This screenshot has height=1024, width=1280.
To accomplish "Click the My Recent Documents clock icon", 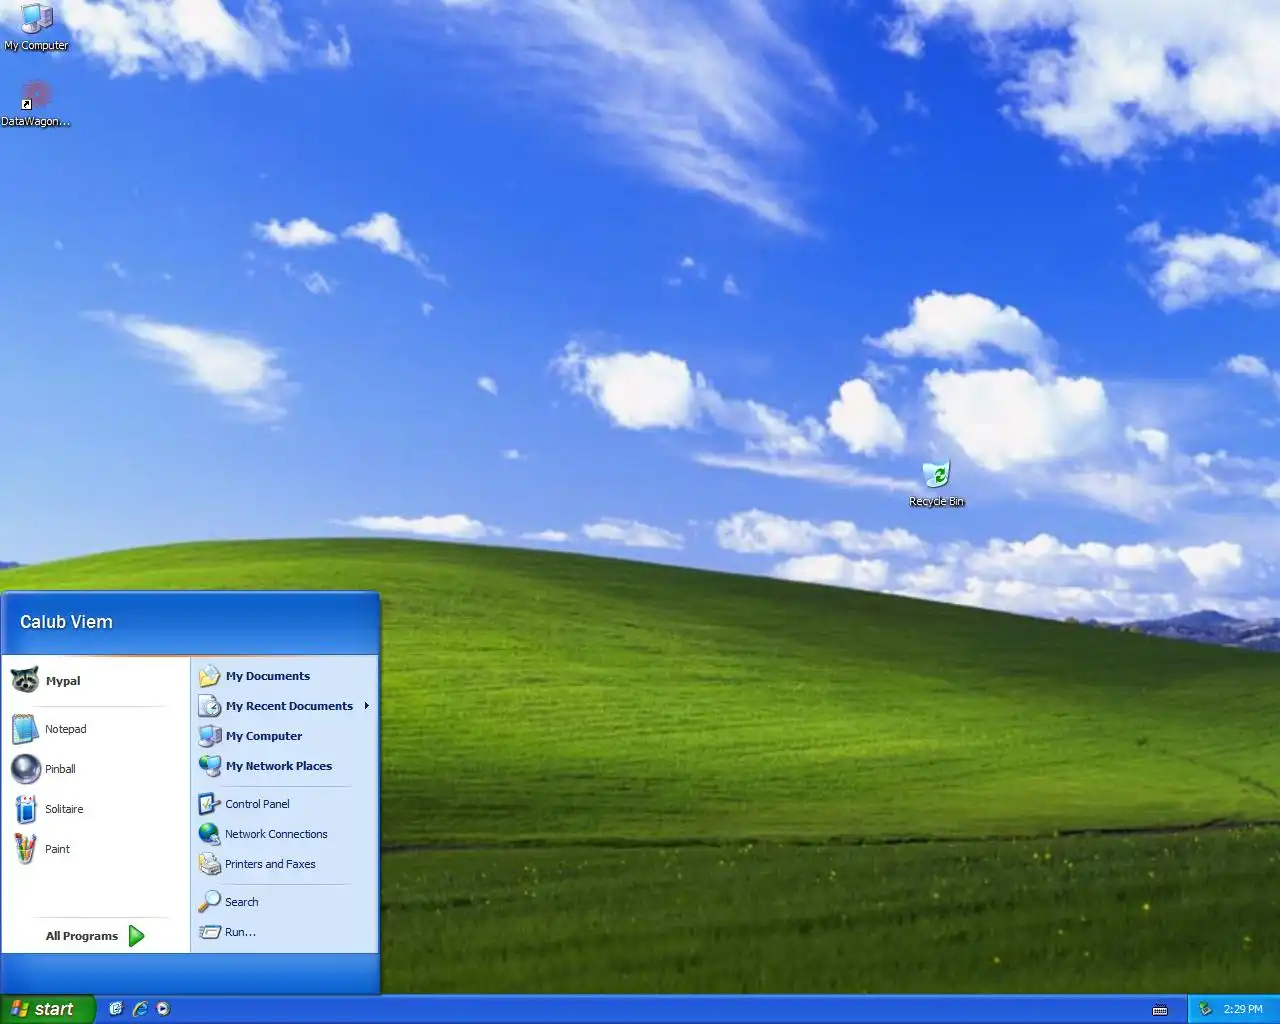I will 209,706.
